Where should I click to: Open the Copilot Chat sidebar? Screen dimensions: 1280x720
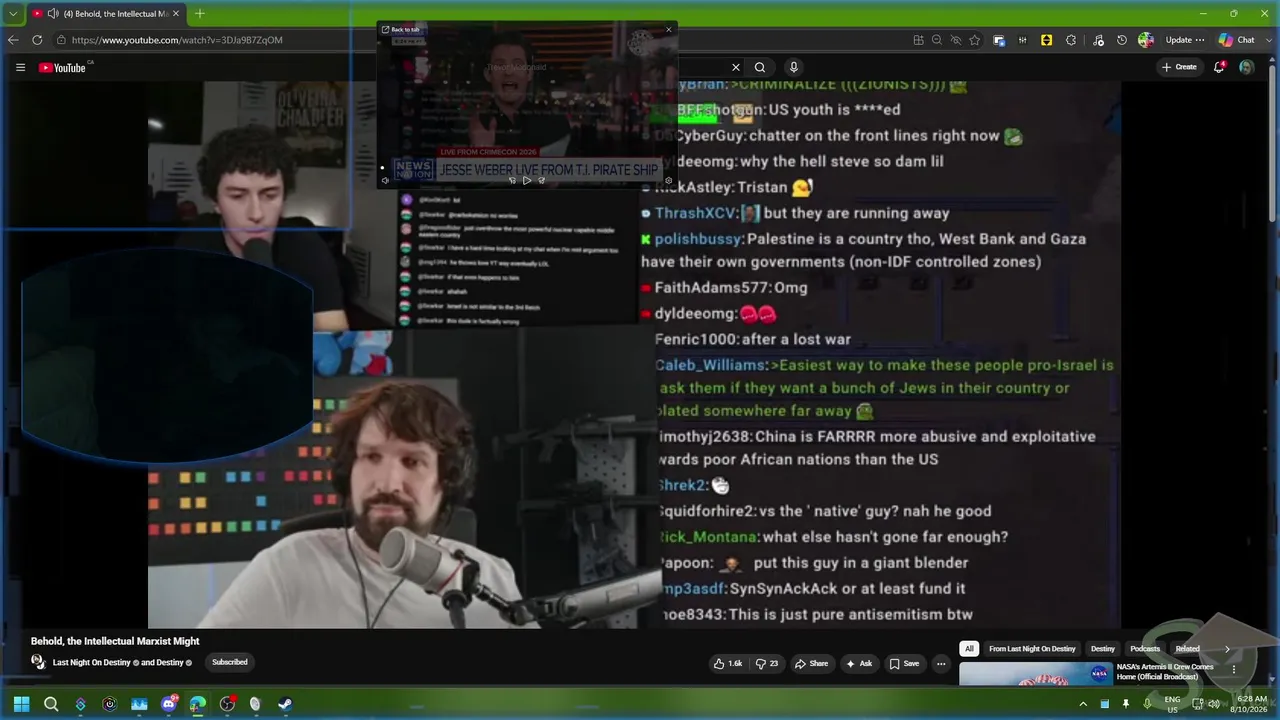point(1237,40)
